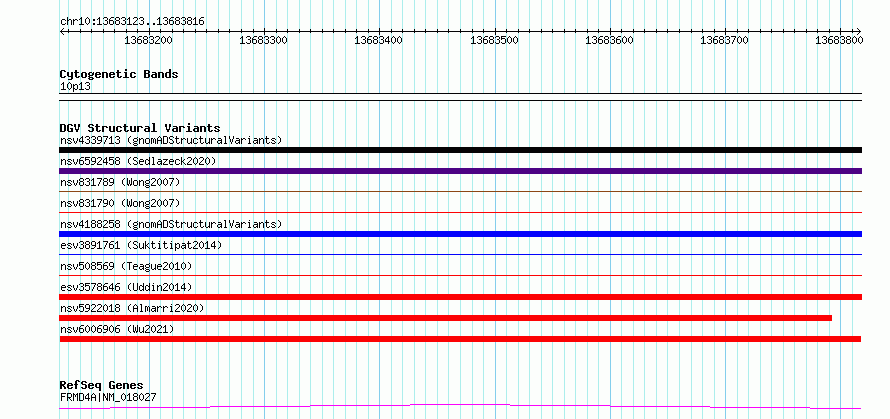Select the 10p13 band label
The image size is (890, 419).
(x=75, y=87)
